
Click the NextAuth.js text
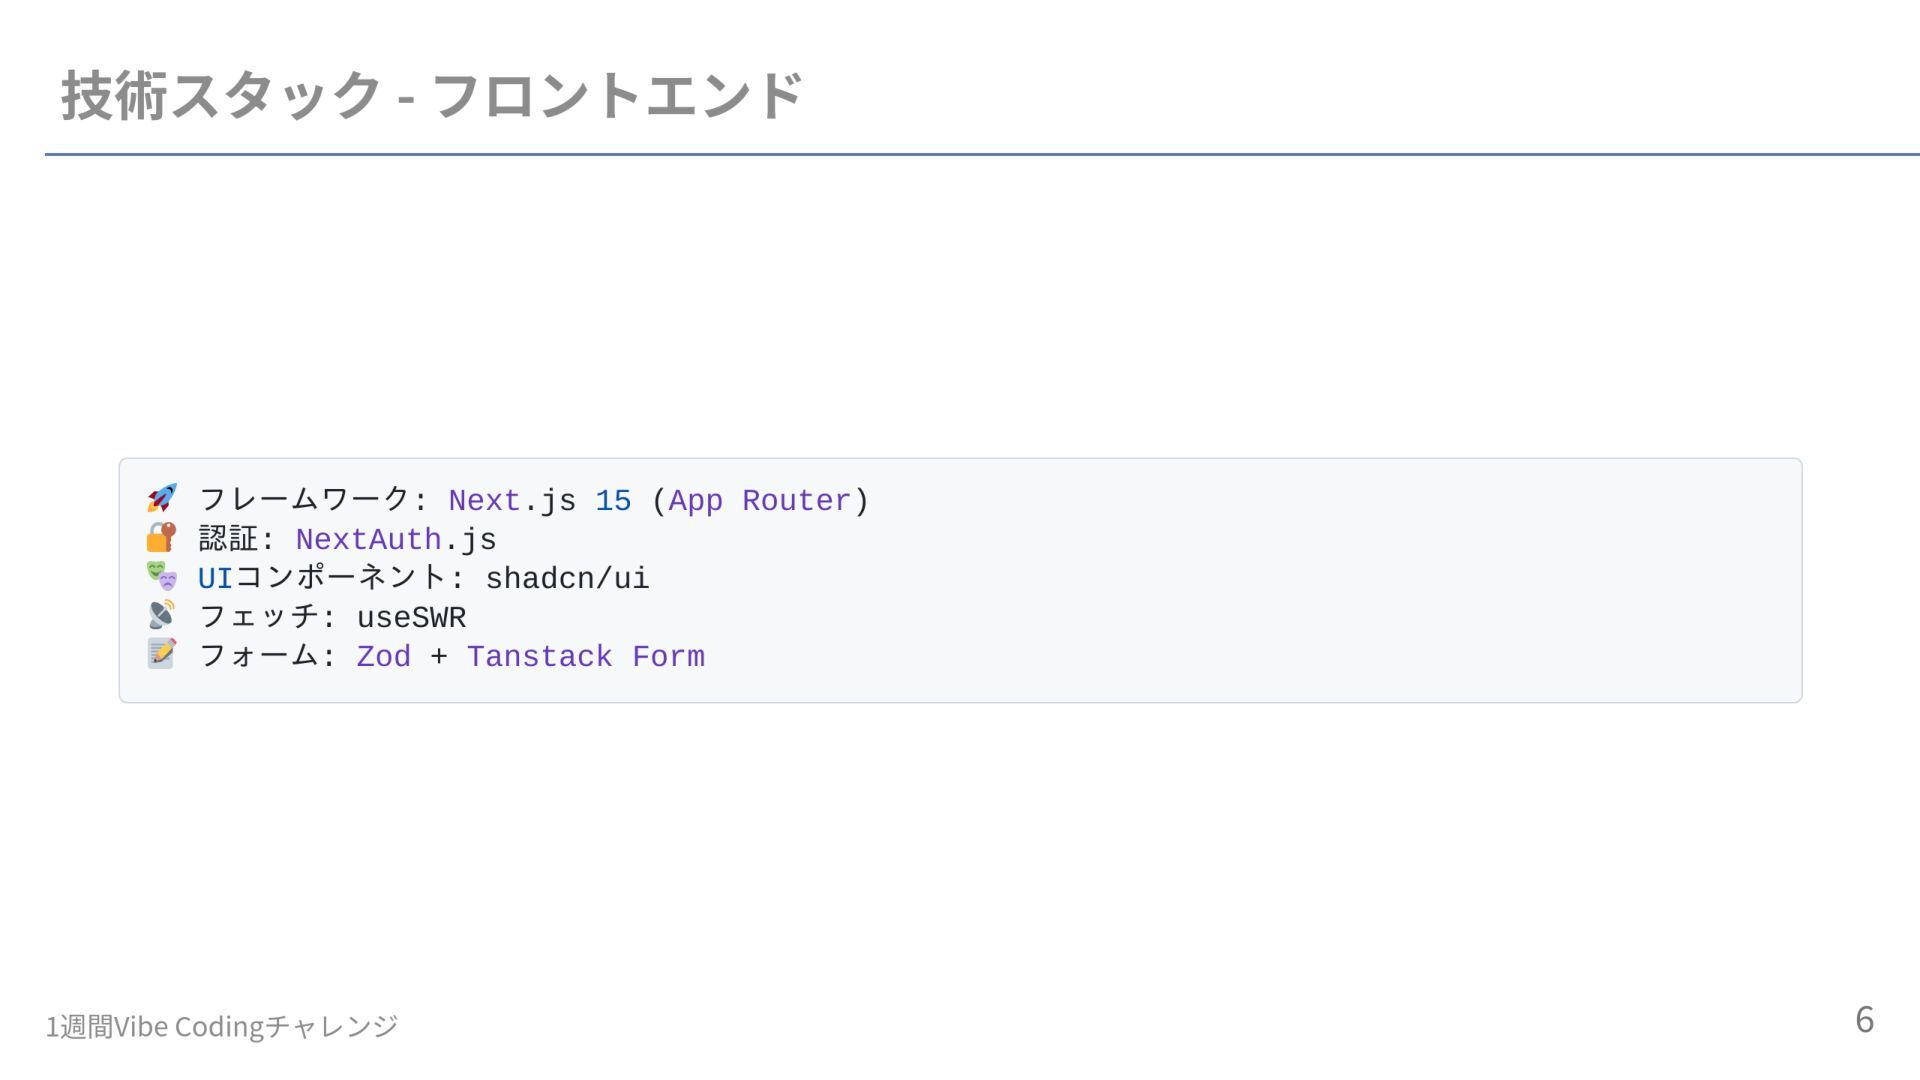[x=396, y=540]
